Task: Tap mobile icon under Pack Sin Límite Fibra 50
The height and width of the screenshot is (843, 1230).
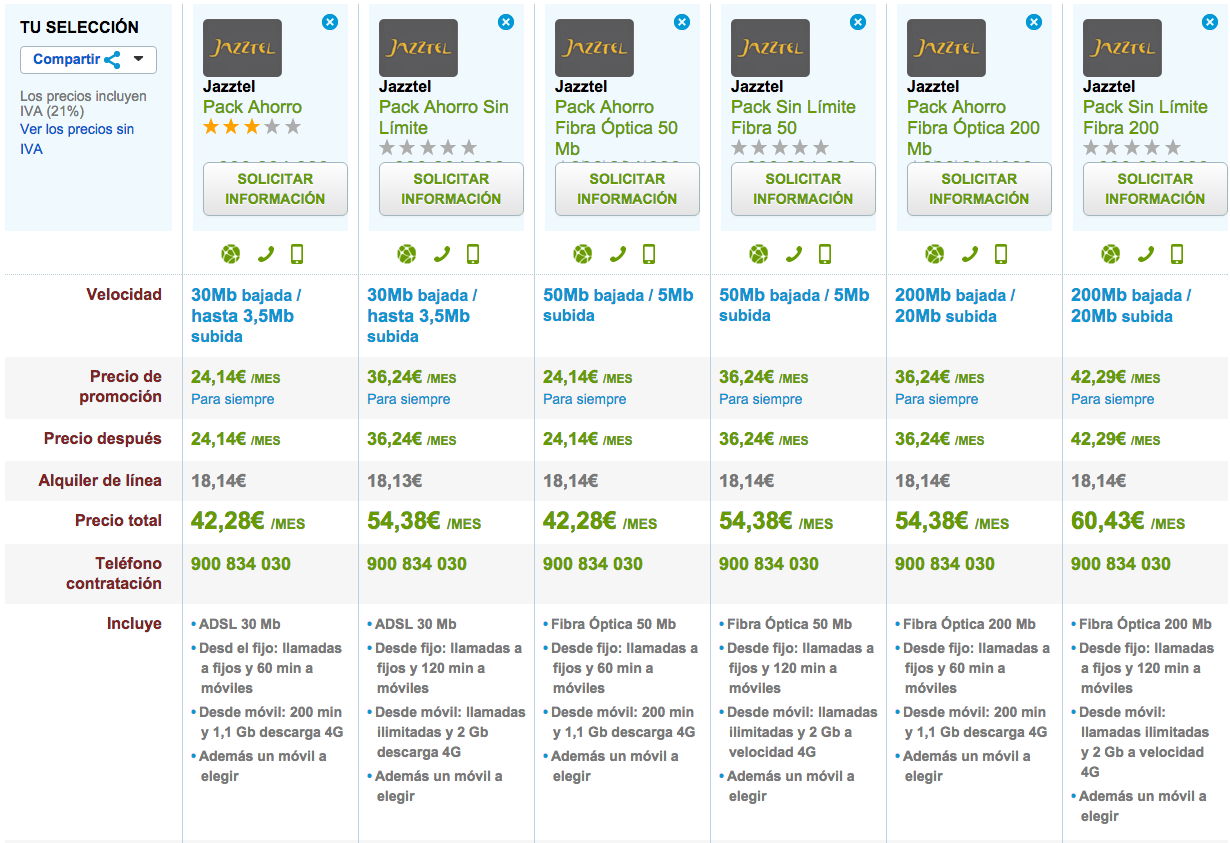Action: point(825,254)
